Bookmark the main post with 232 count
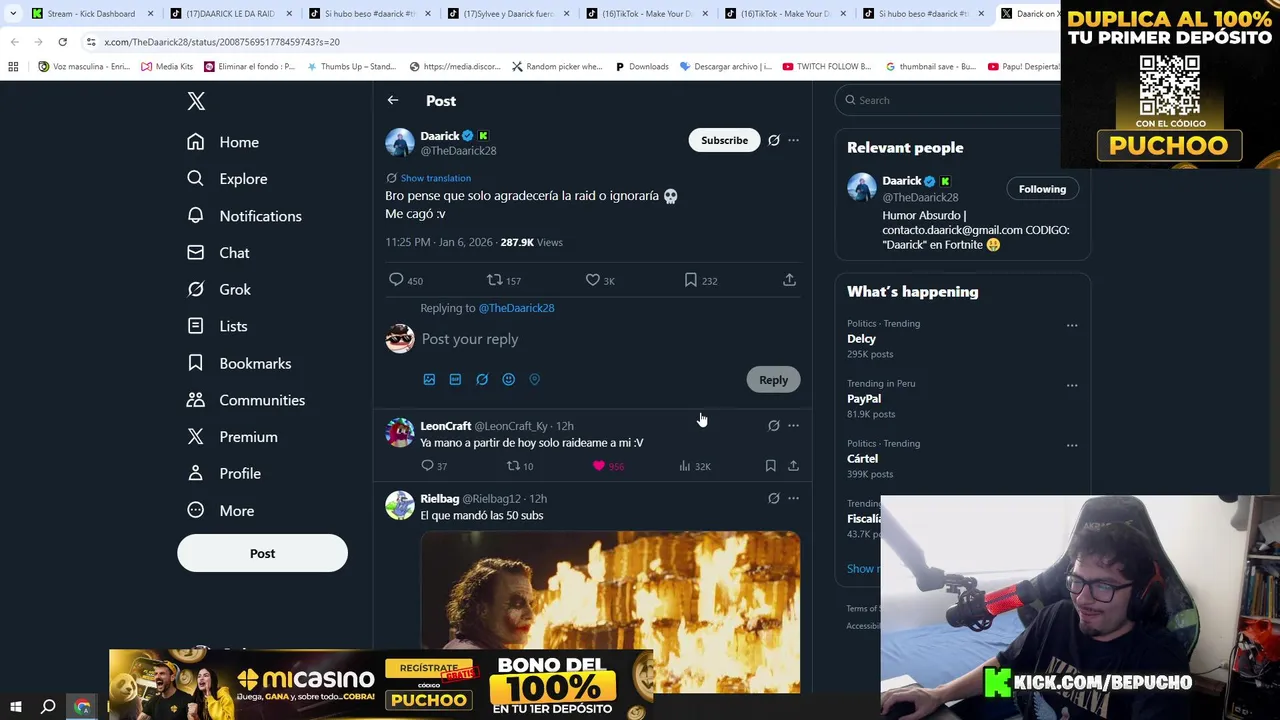 (x=690, y=280)
